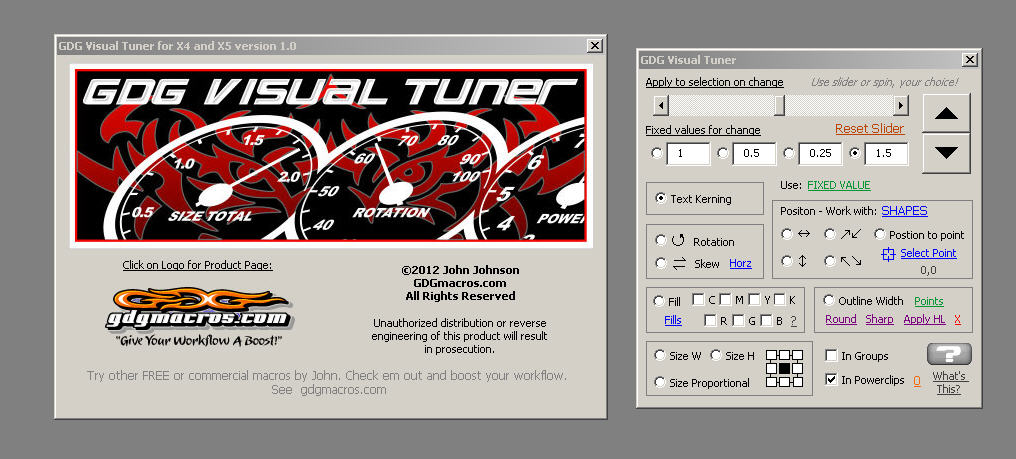Click the large spin up arrow button
Screen dimensions: 1016x459
tap(946, 113)
